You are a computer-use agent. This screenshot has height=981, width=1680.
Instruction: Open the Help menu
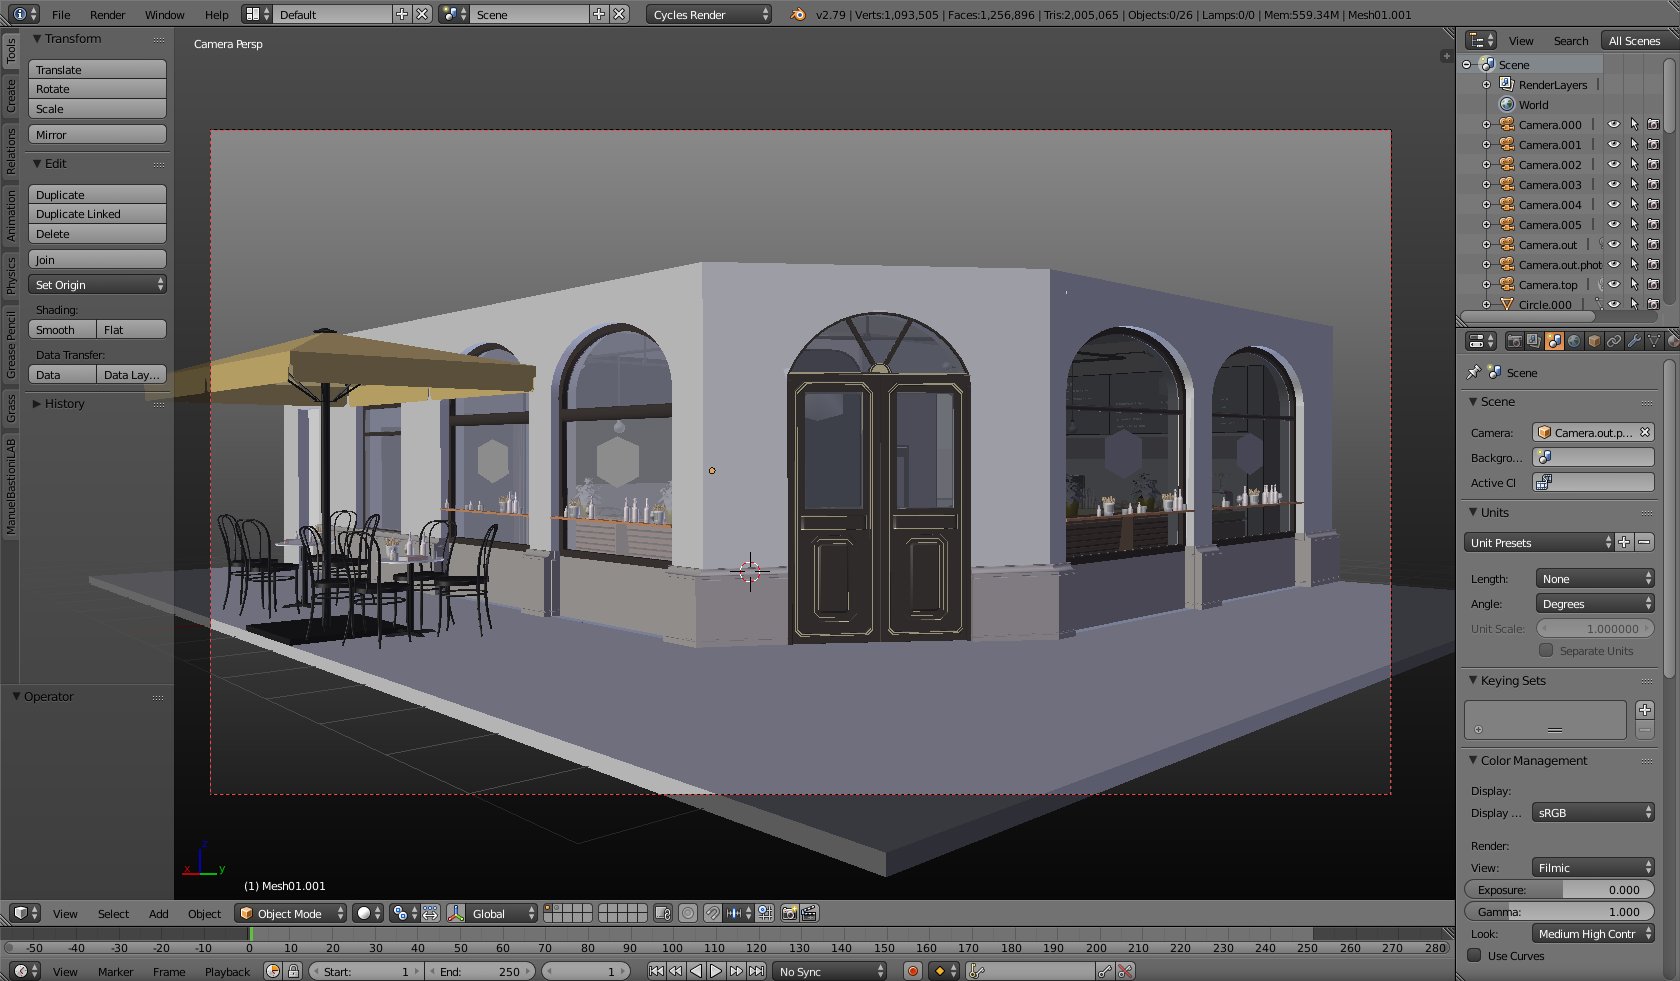216,15
